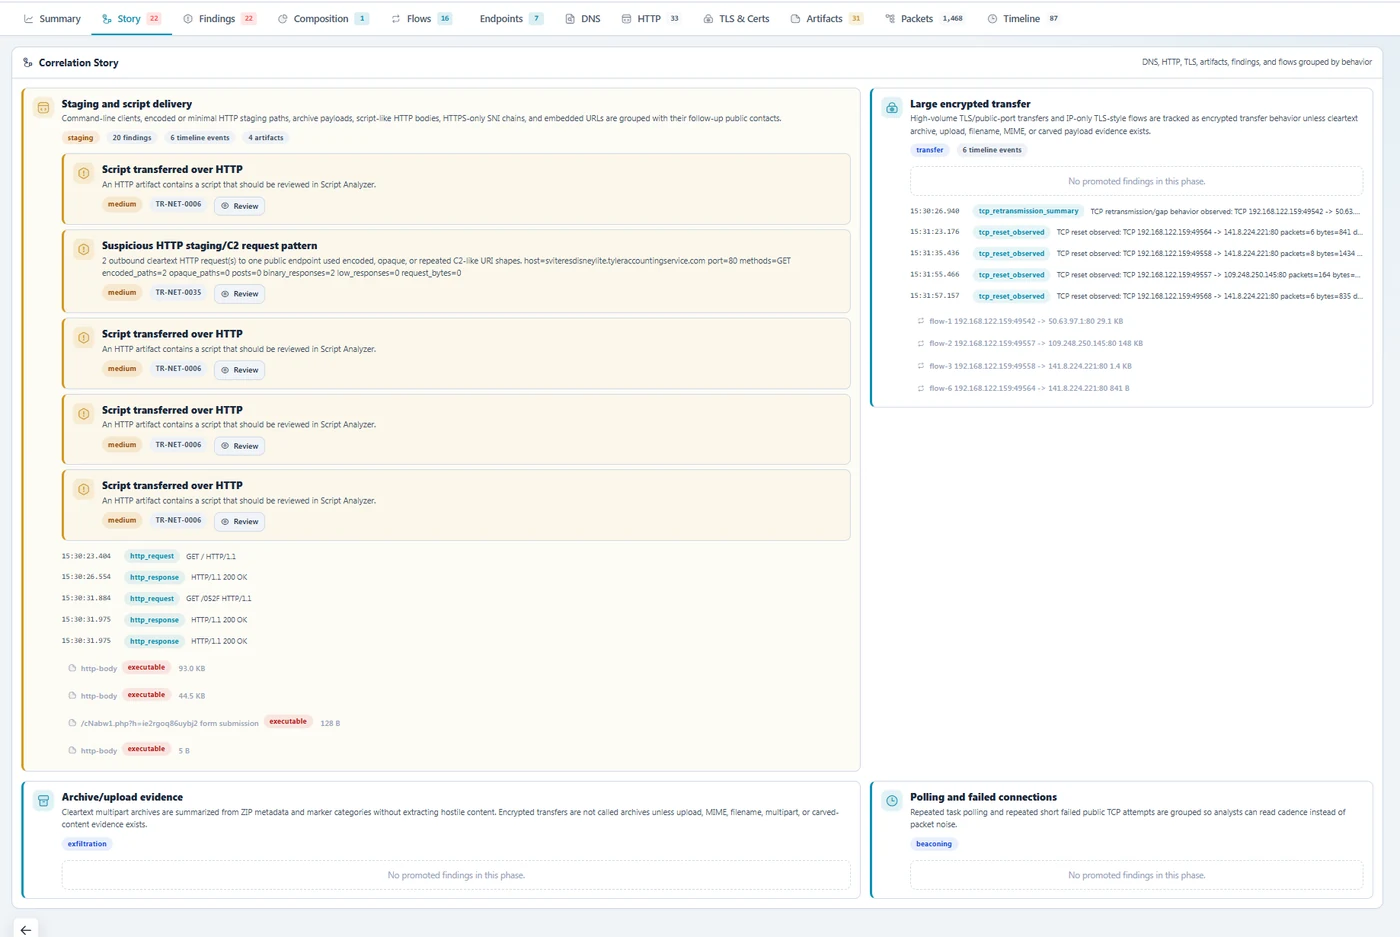Click the file icon beside /cNabw1.php form submission
The width and height of the screenshot is (1400, 937).
pos(72,723)
